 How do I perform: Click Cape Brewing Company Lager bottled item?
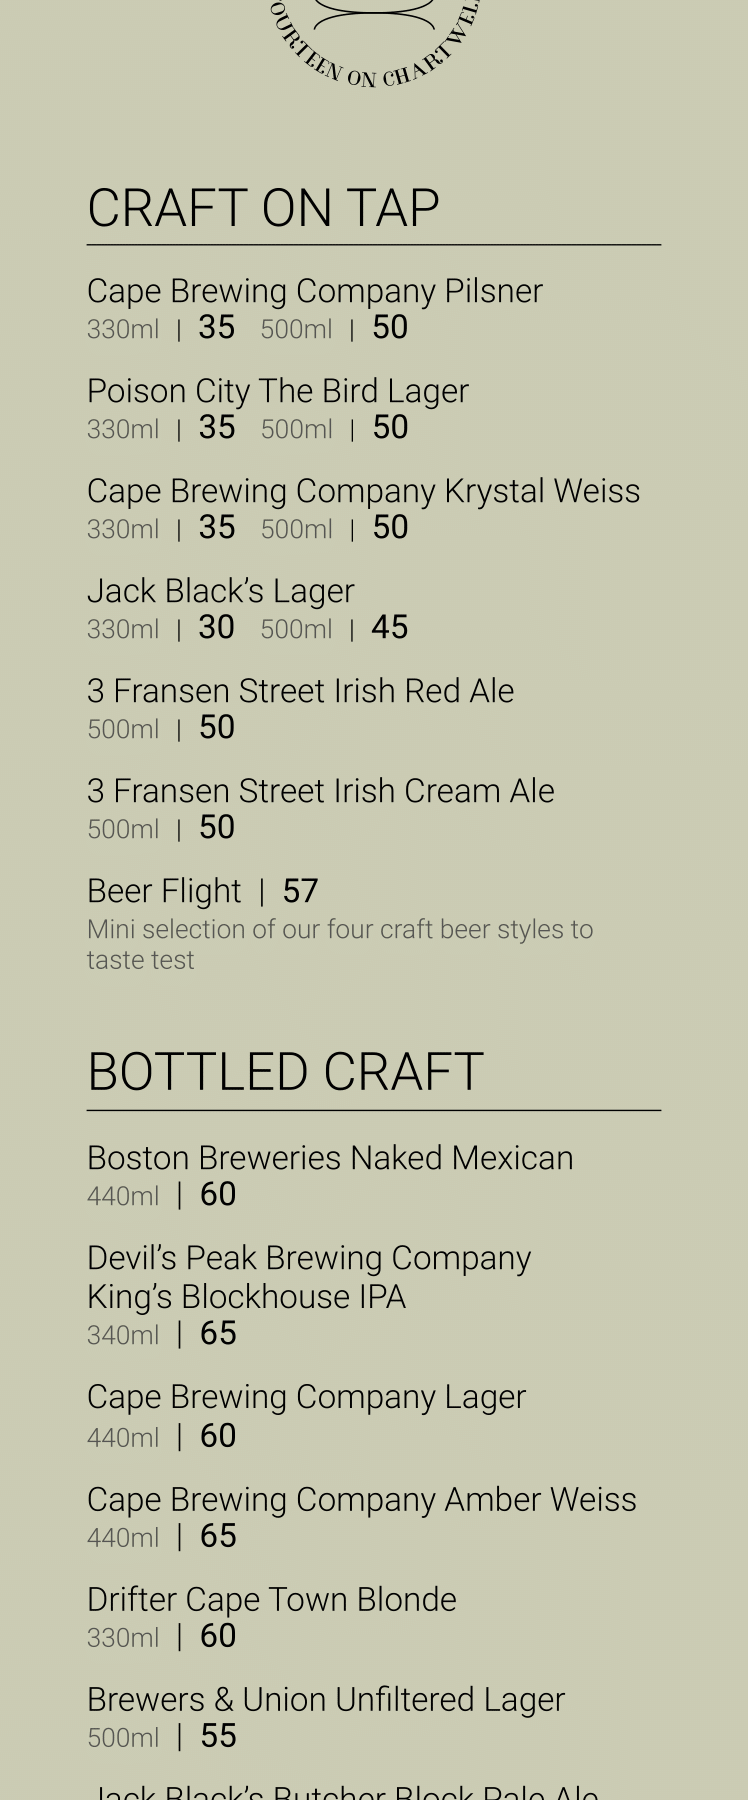(306, 1397)
